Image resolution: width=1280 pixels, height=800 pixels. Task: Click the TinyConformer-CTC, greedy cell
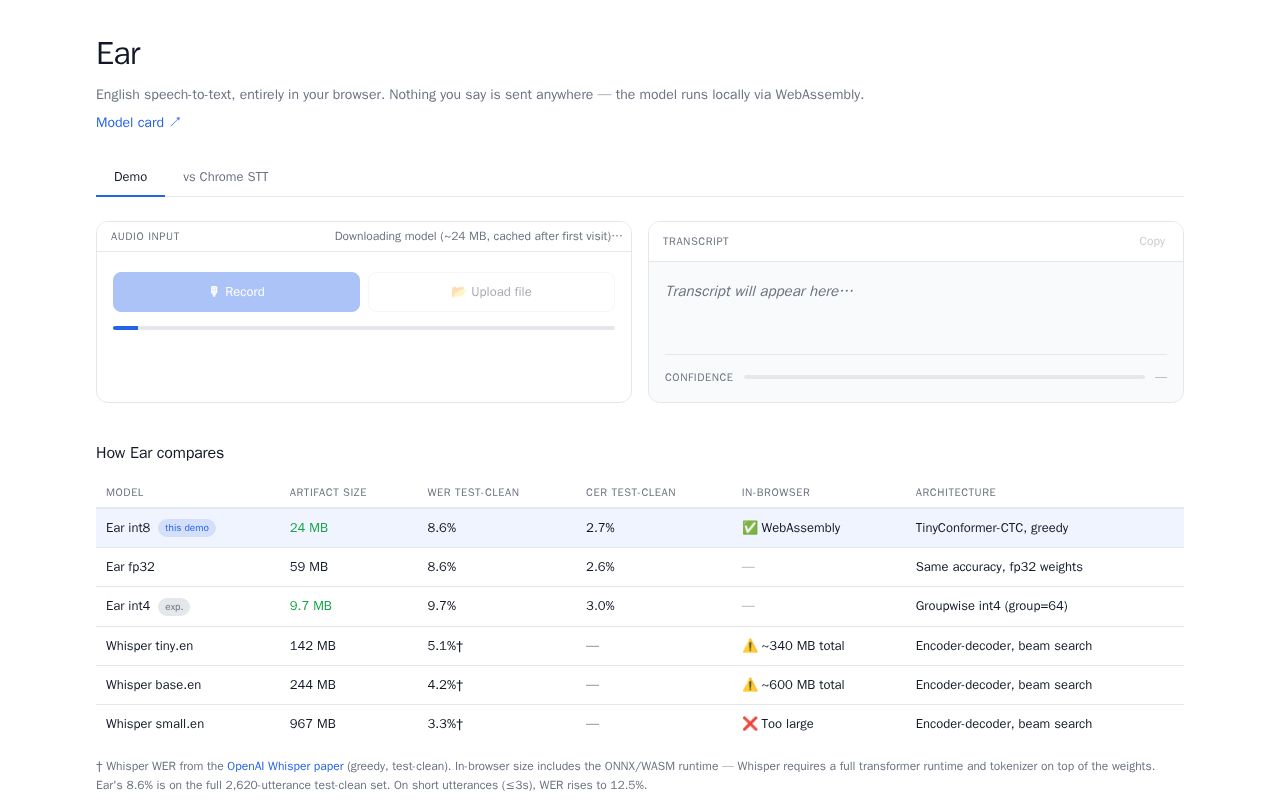point(992,528)
